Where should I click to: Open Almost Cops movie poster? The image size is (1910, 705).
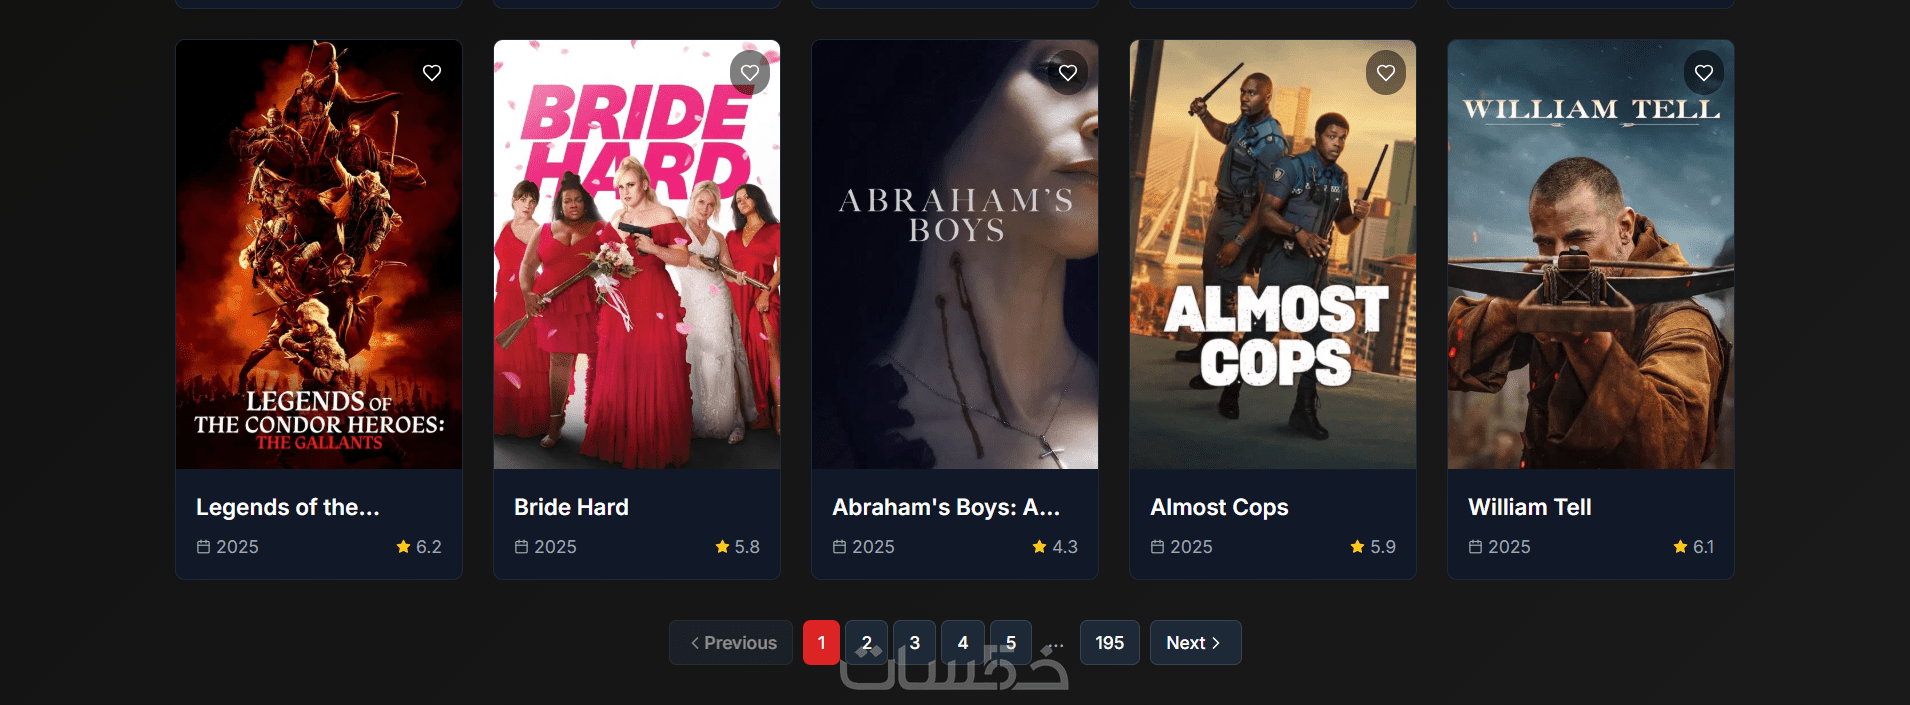coord(1273,255)
